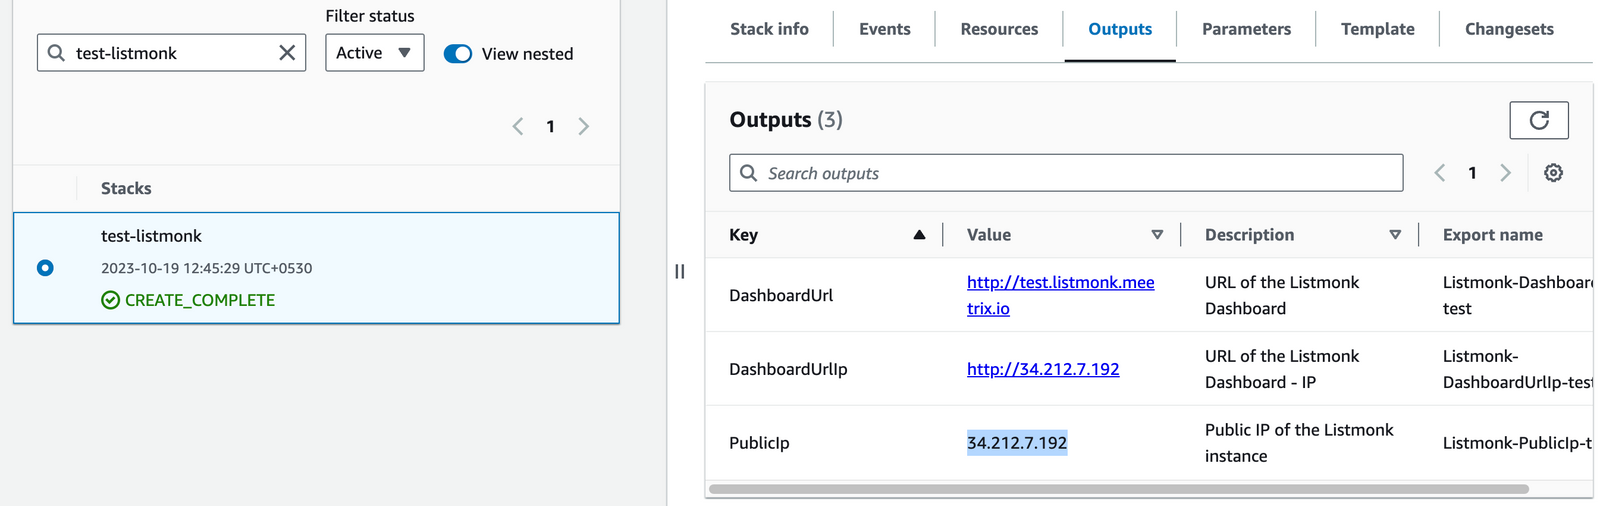Select the test-listmonk stack radio button
This screenshot has width=1600, height=506.
coord(45,268)
